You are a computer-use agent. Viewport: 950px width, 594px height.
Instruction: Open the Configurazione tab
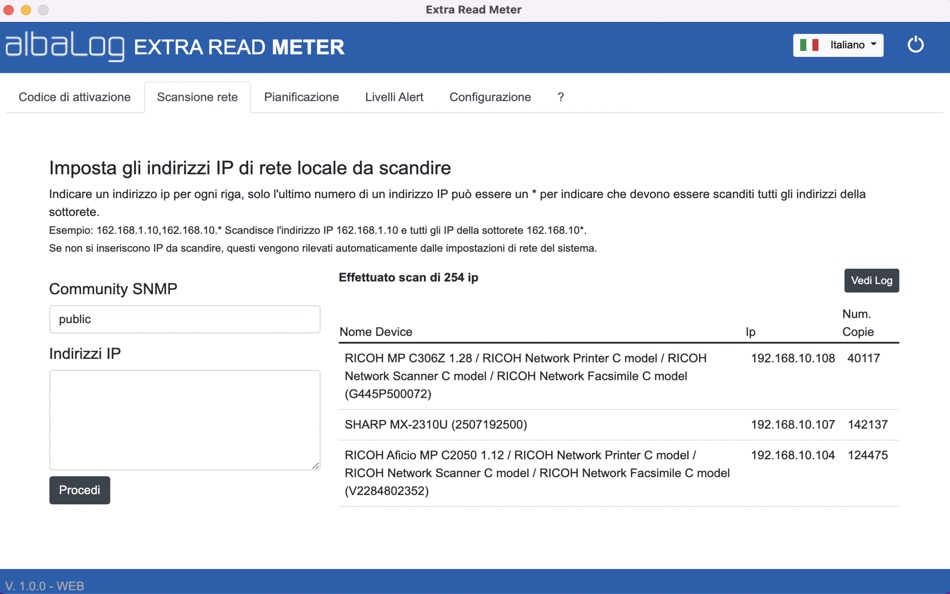pos(490,97)
